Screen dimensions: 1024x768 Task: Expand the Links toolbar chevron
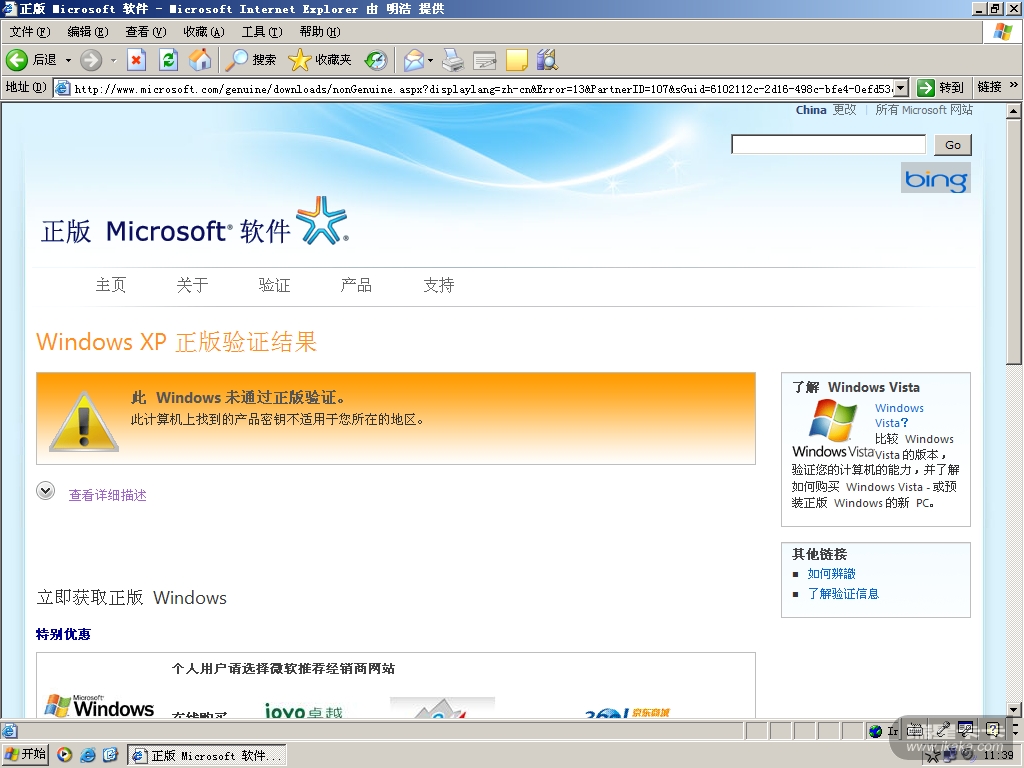tap(1014, 85)
